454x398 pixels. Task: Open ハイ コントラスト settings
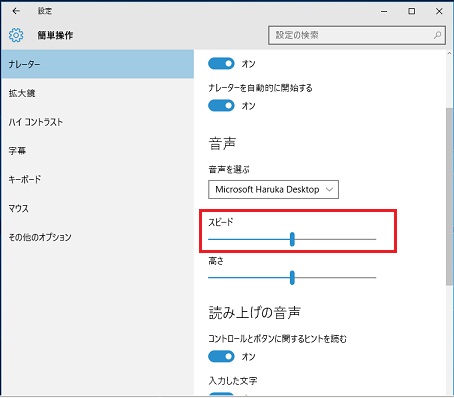coord(97,122)
